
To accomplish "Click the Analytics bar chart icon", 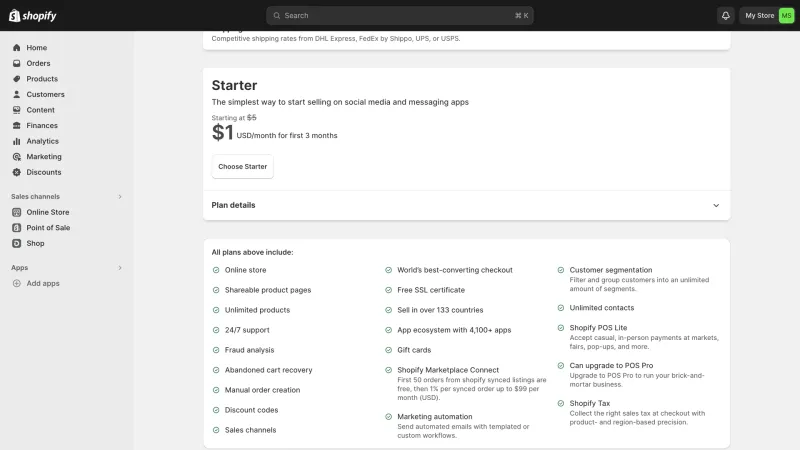I will (x=16, y=141).
